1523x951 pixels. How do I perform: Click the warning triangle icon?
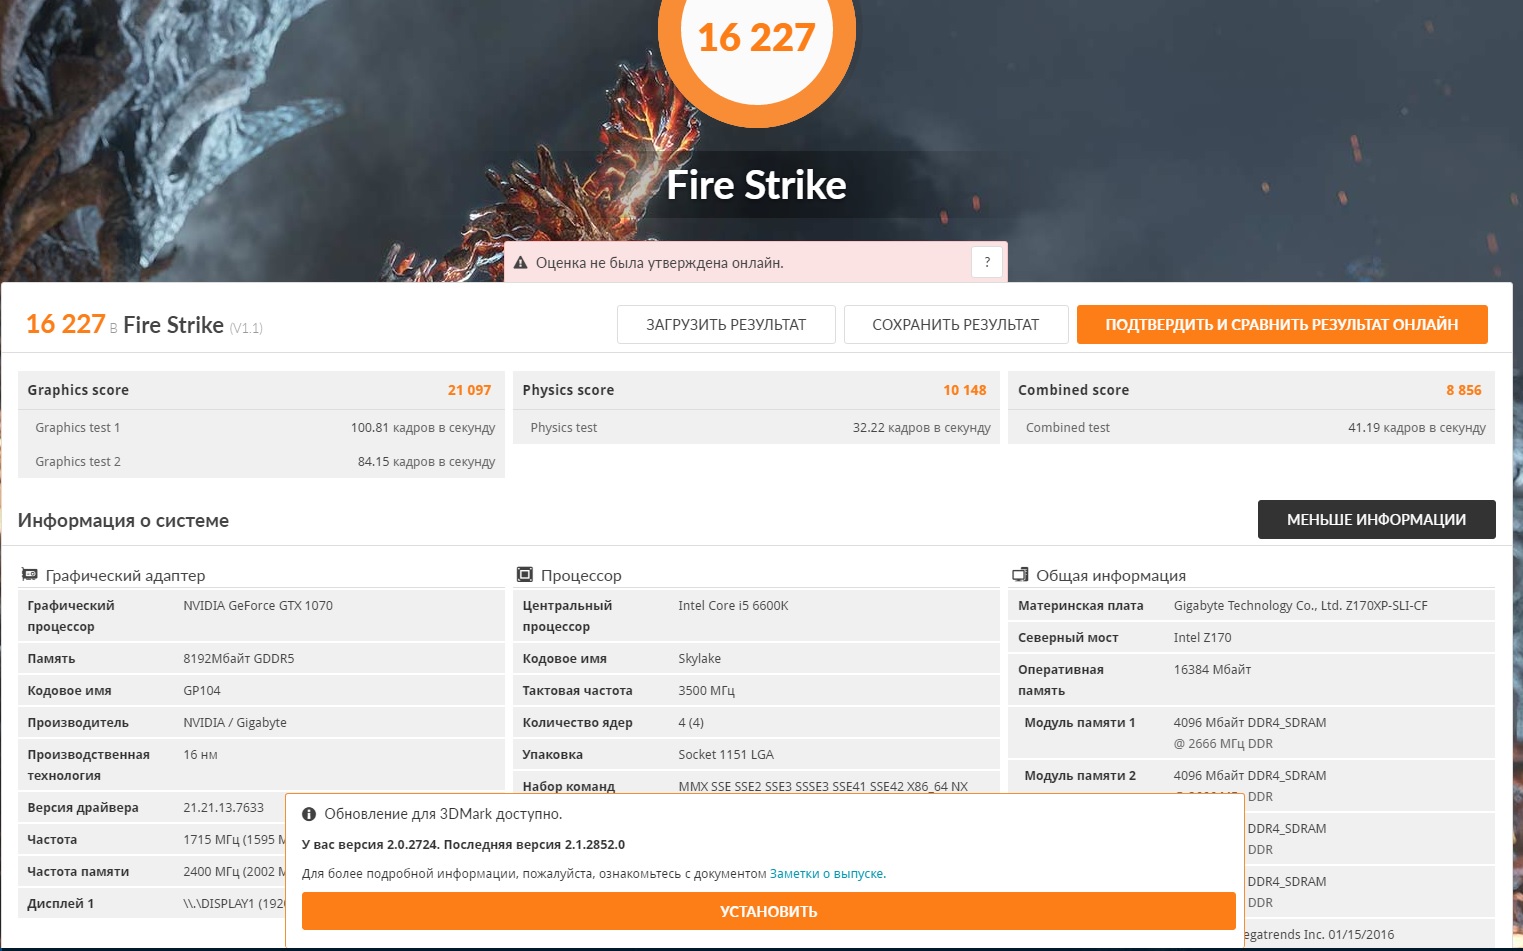pos(520,263)
